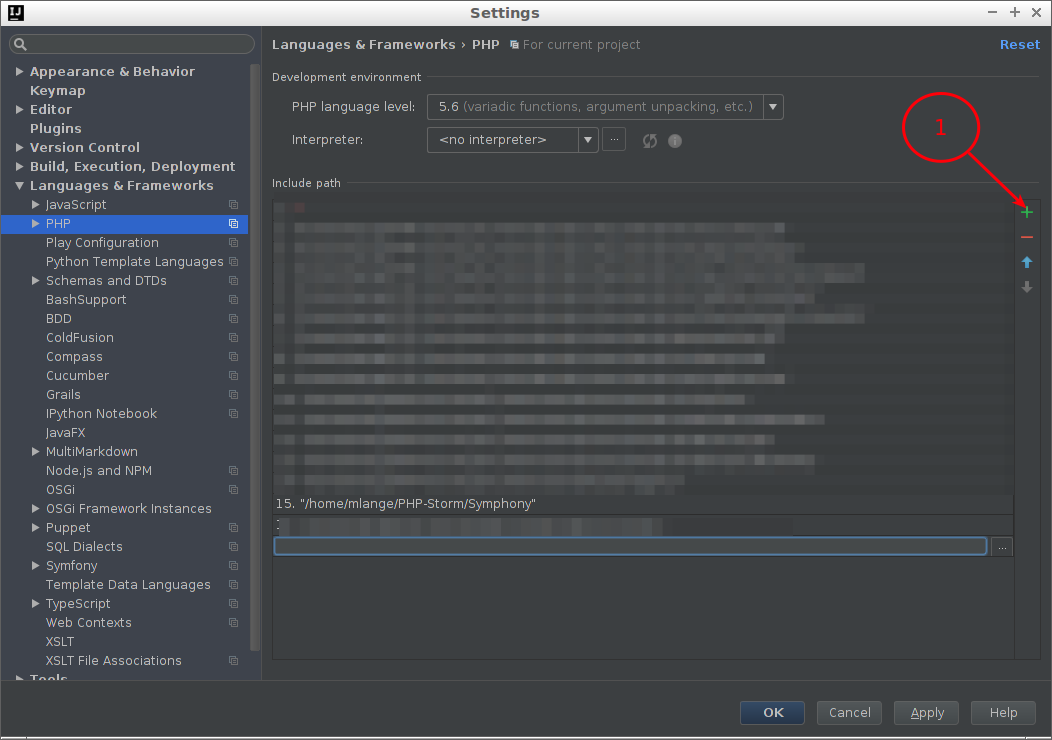
Task: Collapse Languages & Frameworks section
Action: (19, 185)
